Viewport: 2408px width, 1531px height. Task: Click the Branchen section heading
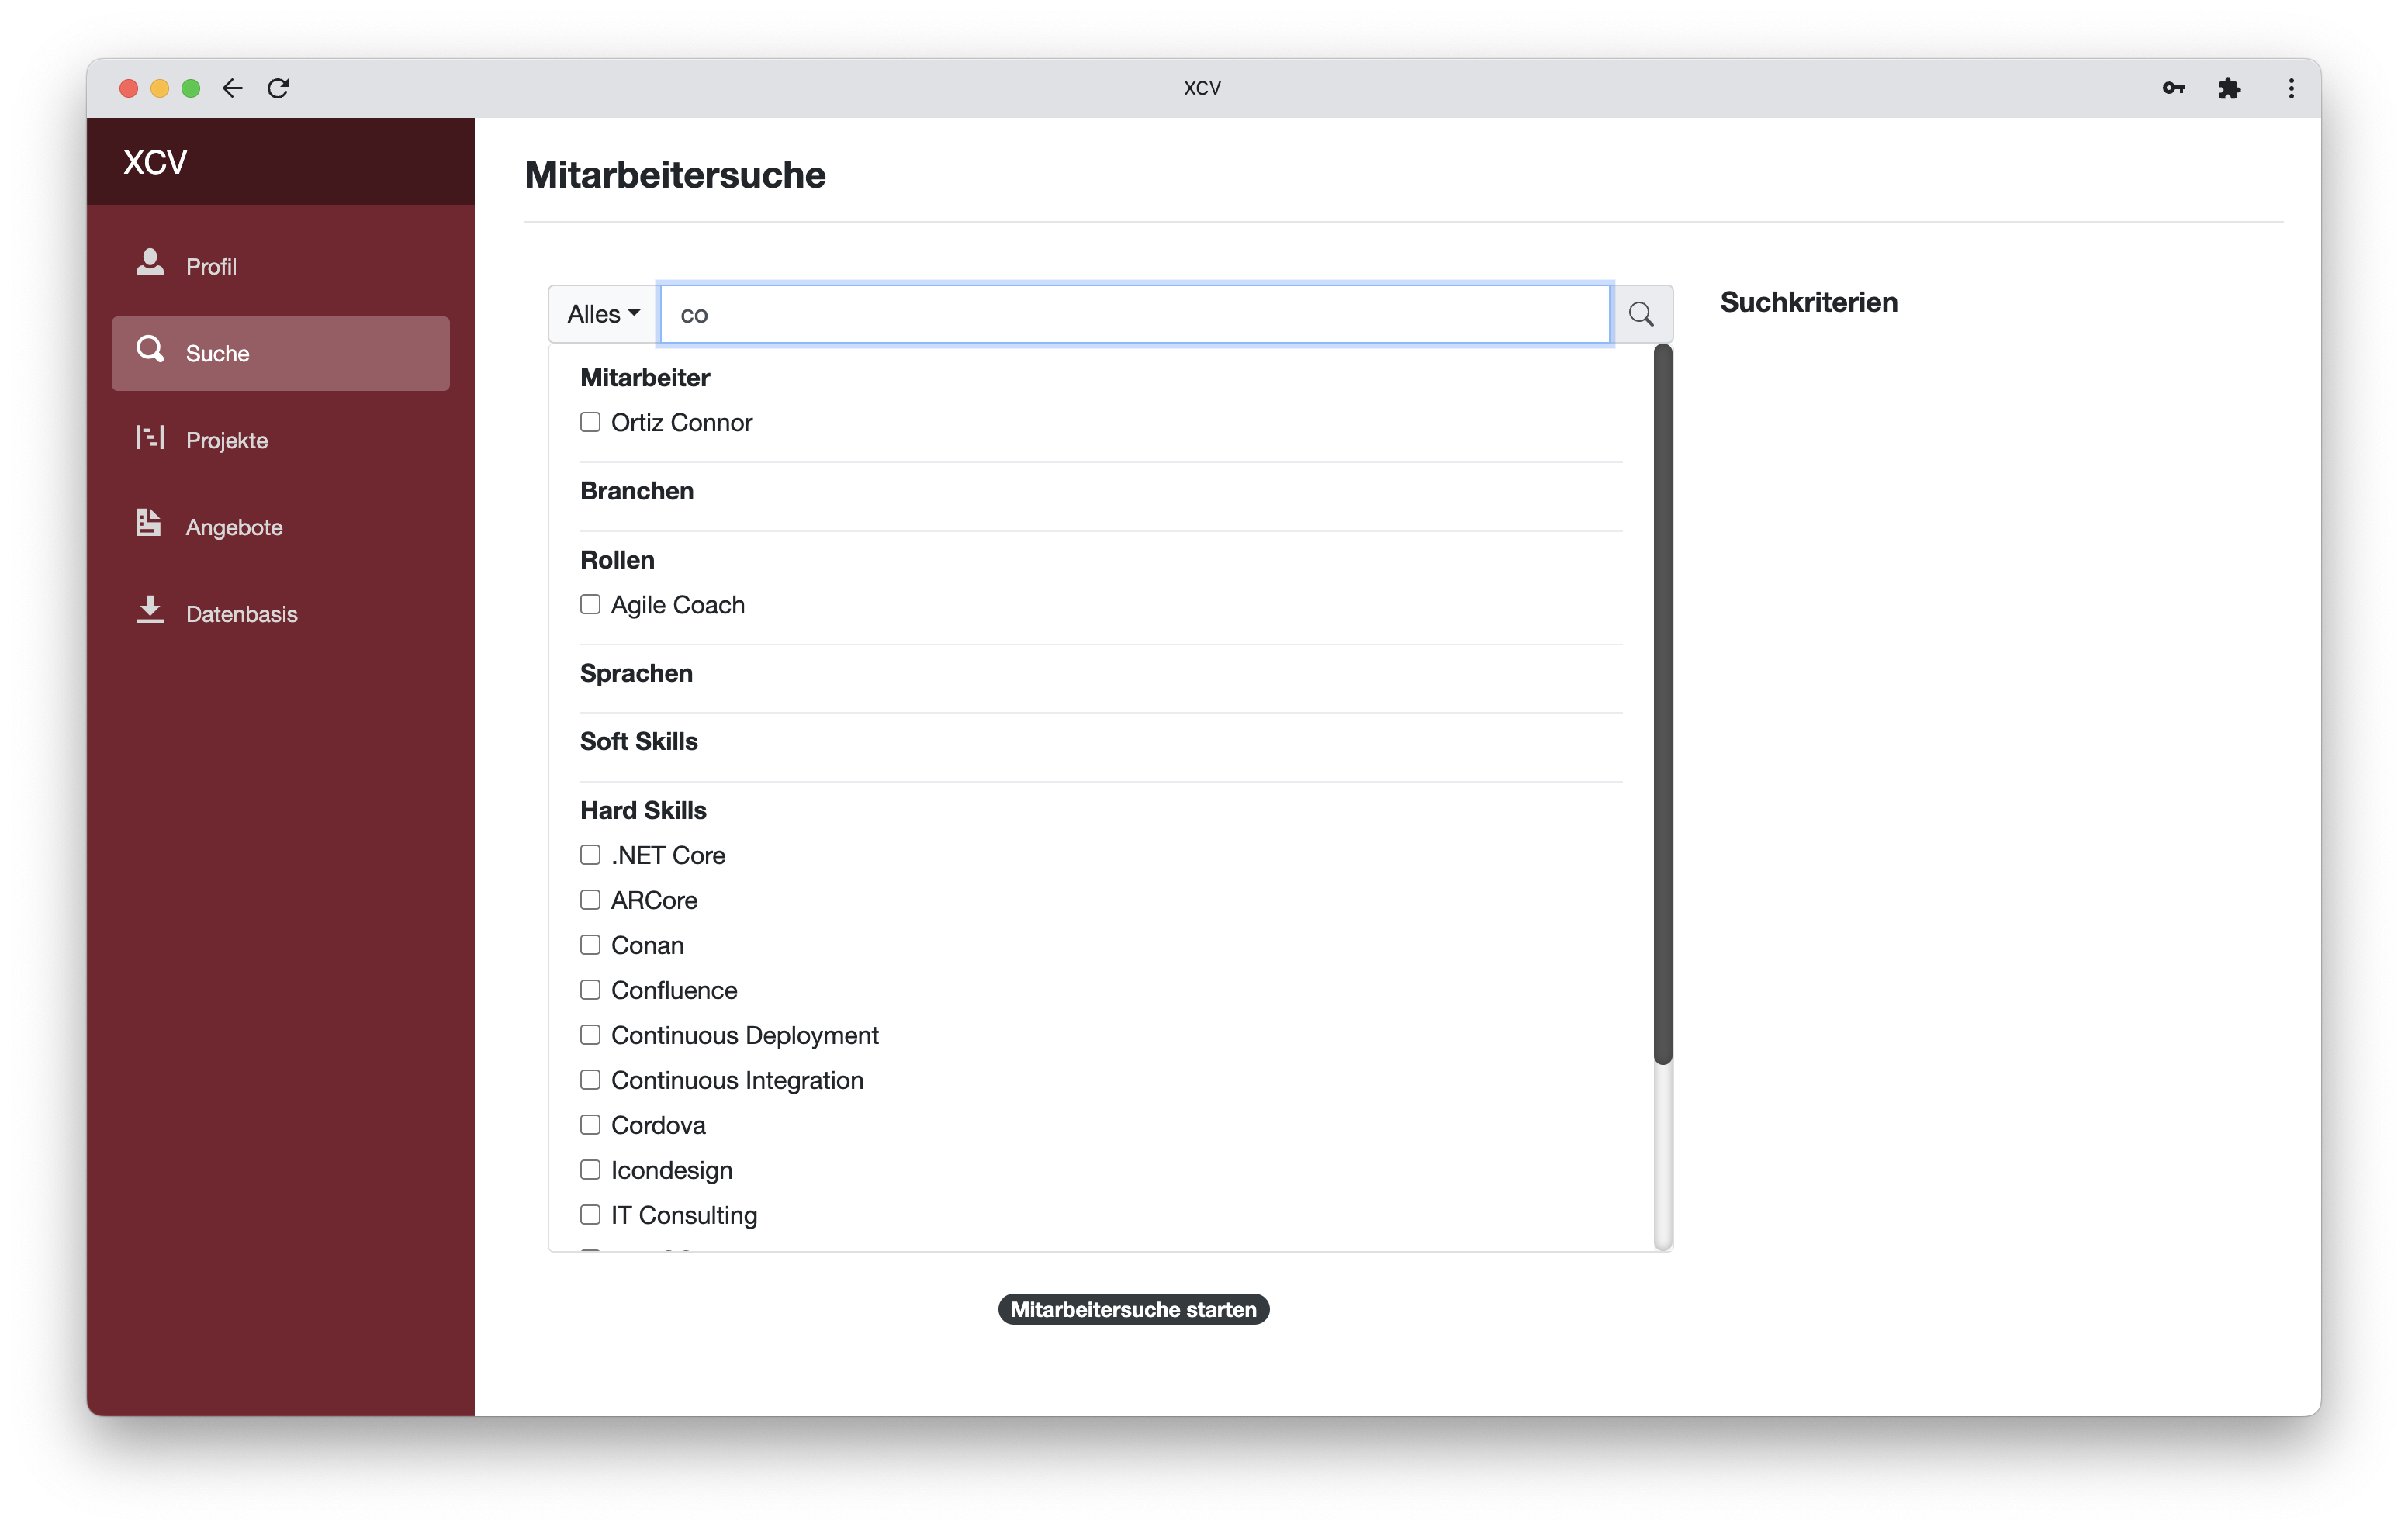(637, 490)
